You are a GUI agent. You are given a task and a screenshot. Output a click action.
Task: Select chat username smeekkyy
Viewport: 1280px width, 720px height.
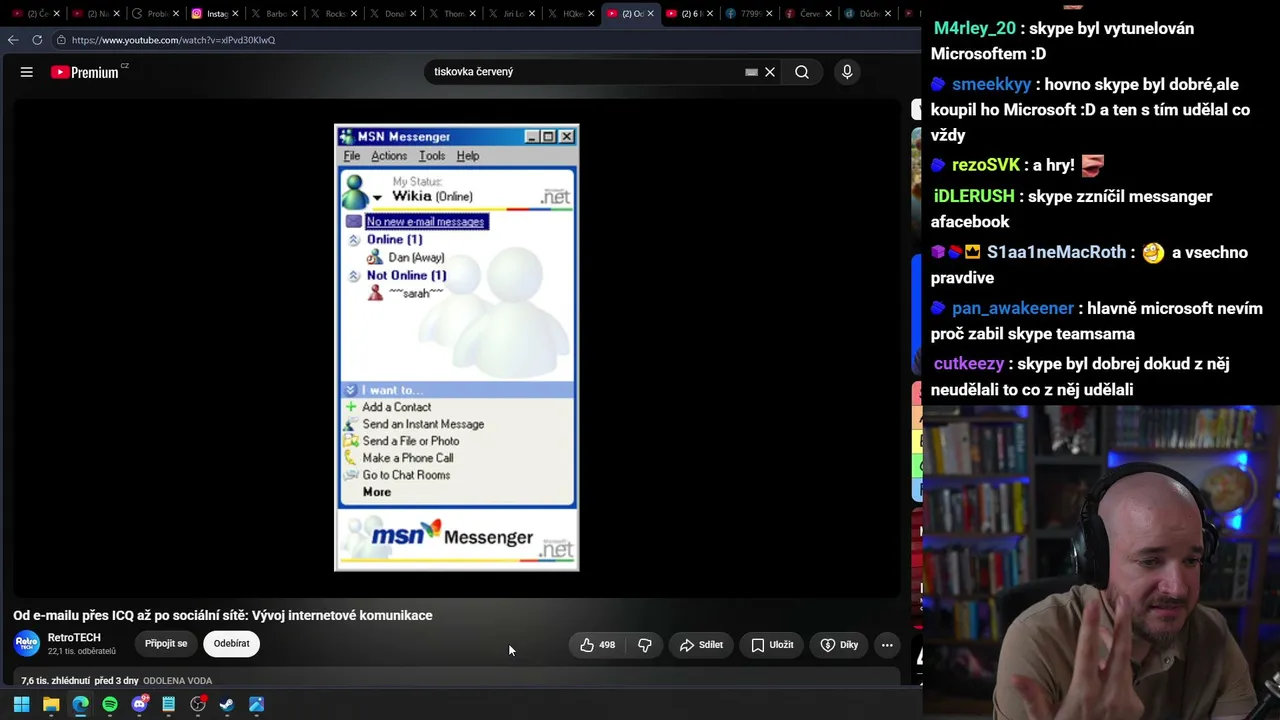coord(991,84)
